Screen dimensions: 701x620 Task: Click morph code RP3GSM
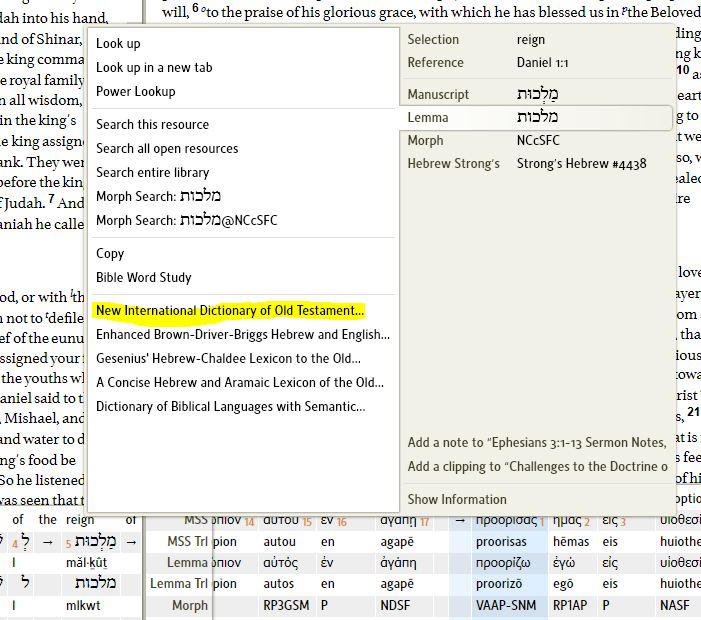pos(286,605)
